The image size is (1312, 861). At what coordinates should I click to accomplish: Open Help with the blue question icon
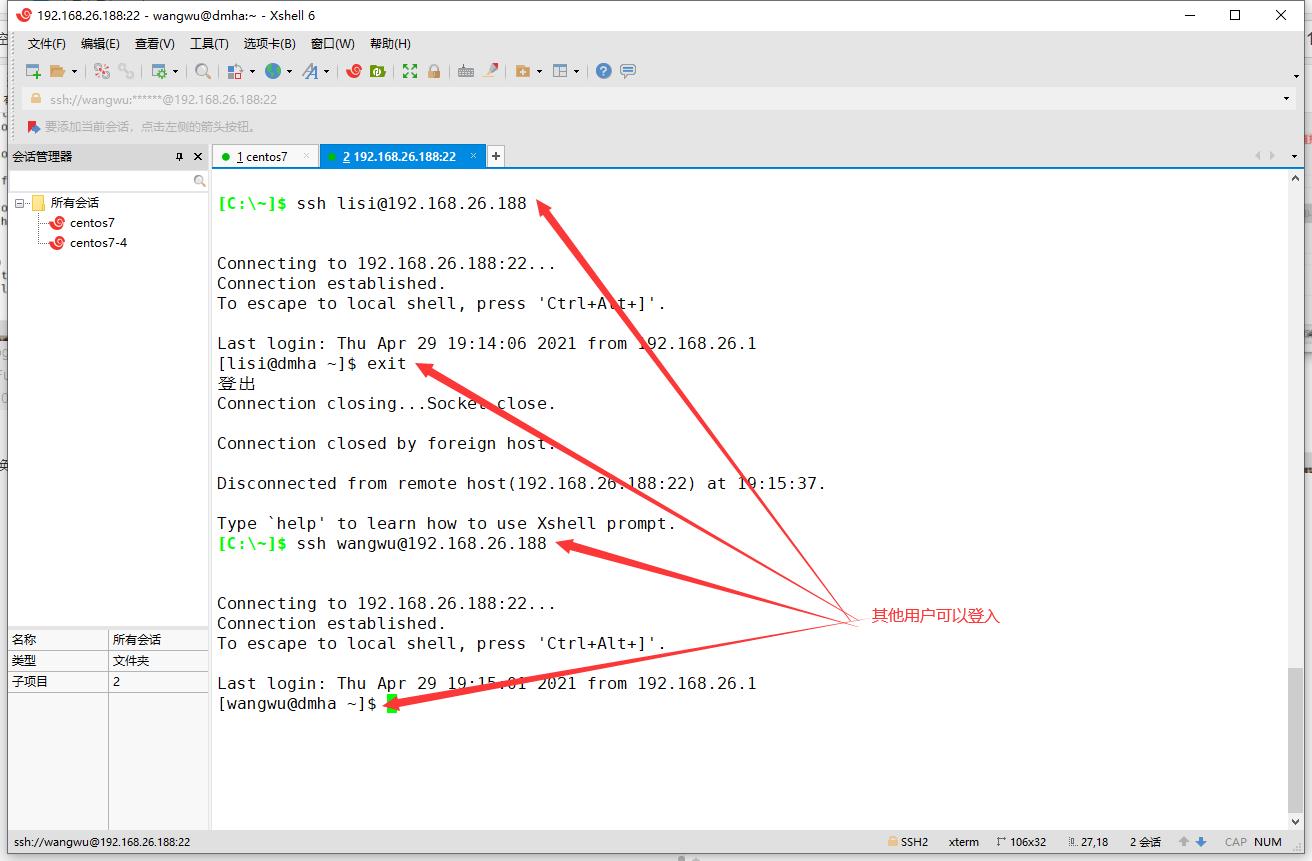(604, 71)
